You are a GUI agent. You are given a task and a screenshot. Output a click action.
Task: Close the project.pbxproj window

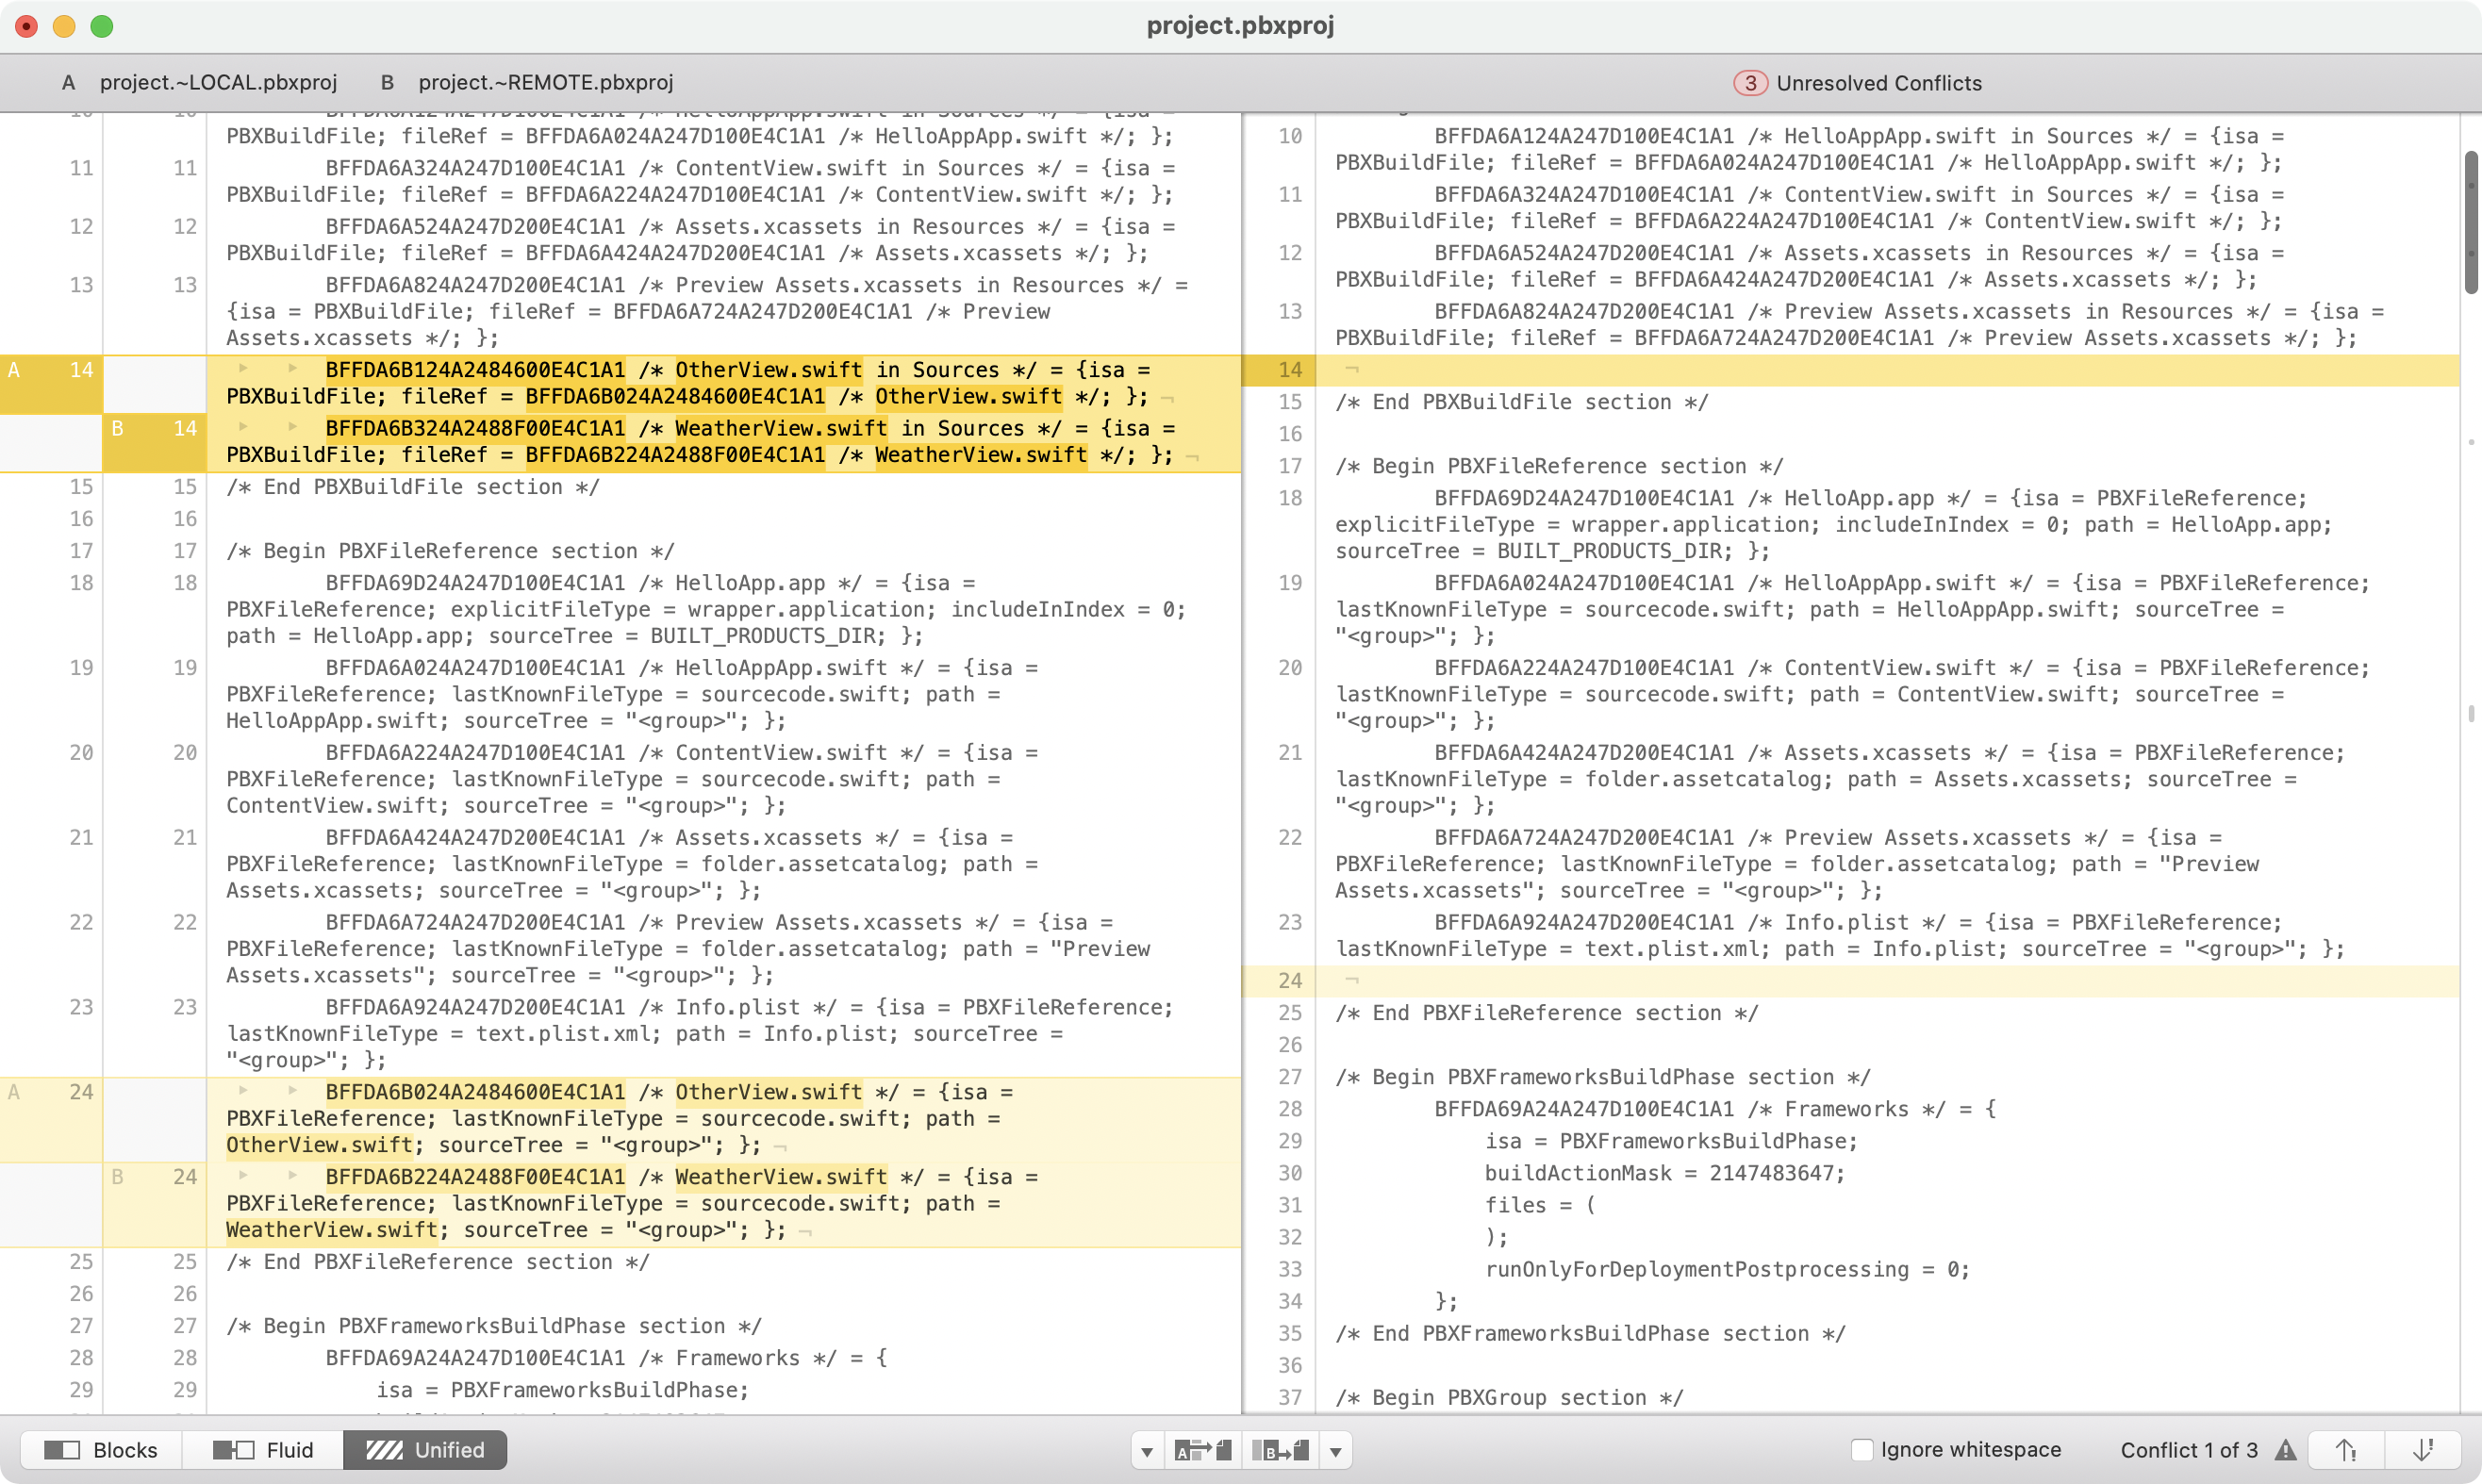pos(27,26)
